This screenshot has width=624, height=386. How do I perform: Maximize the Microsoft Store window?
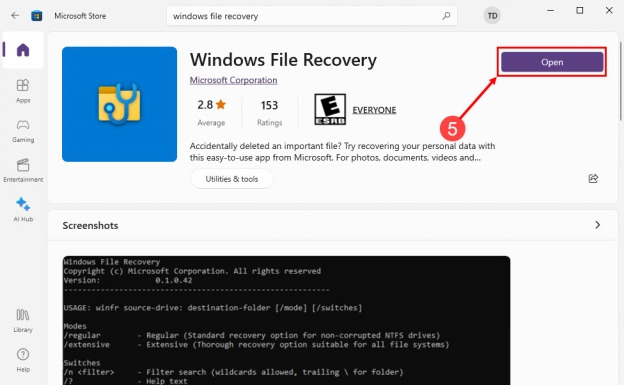(579, 10)
